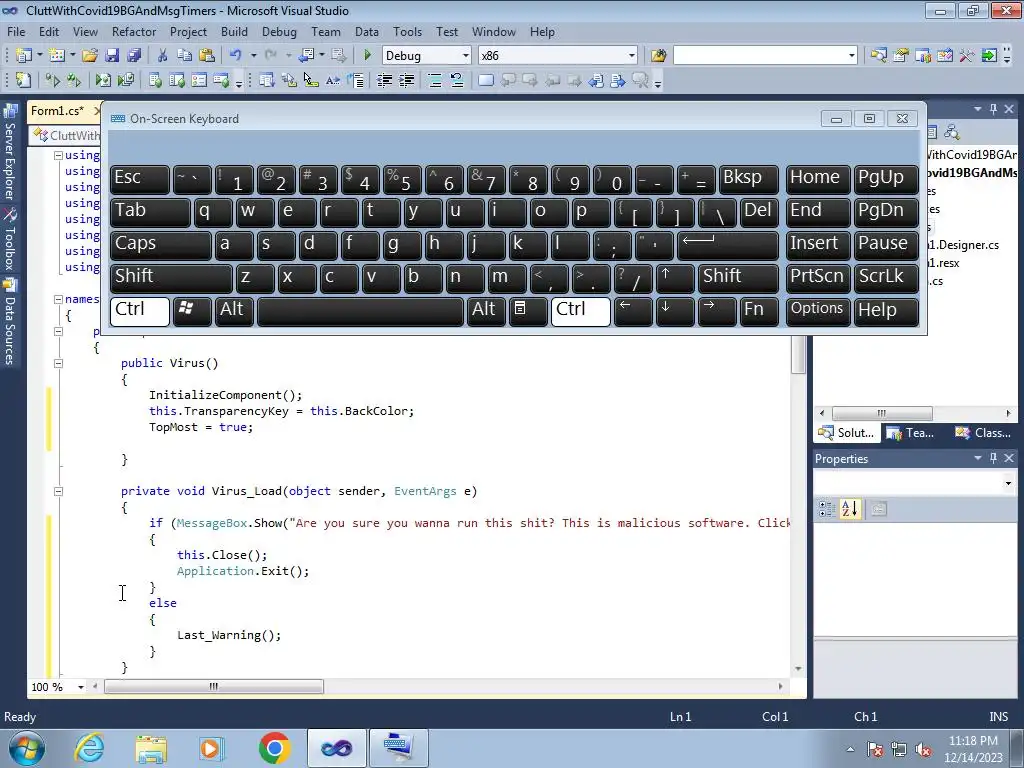Comment out the selected lines icon

click(x=435, y=80)
